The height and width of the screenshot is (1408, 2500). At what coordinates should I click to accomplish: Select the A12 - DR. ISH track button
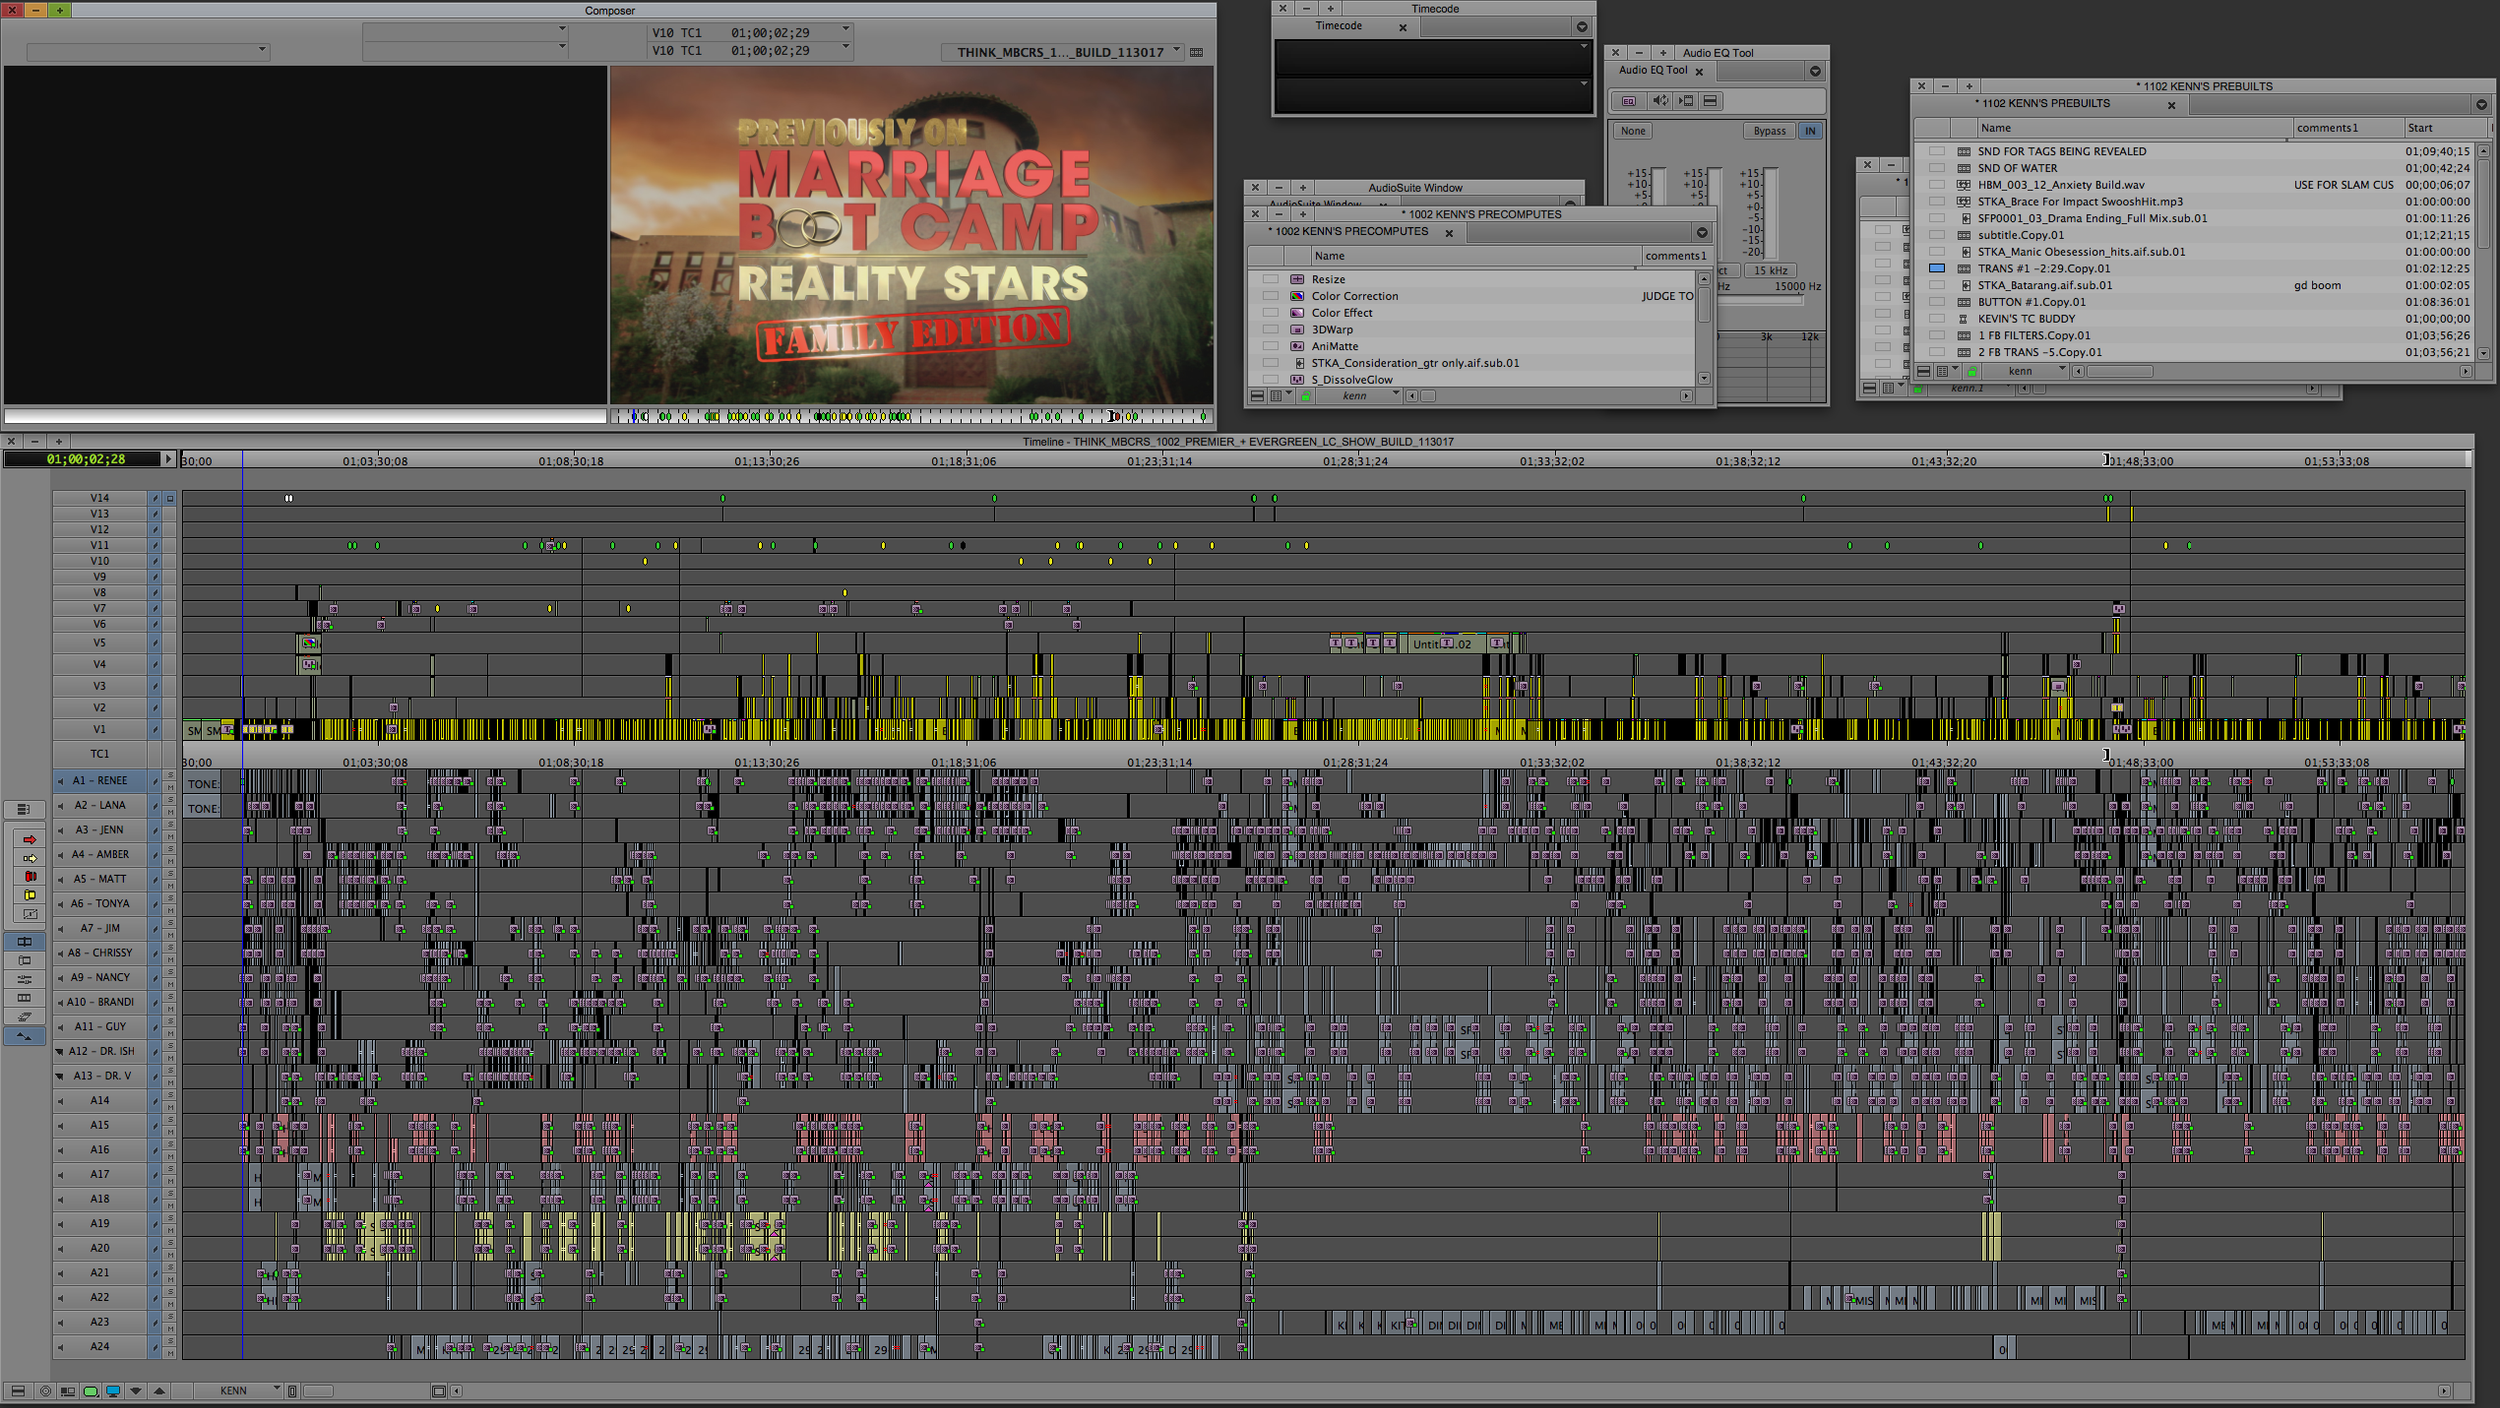click(101, 1051)
